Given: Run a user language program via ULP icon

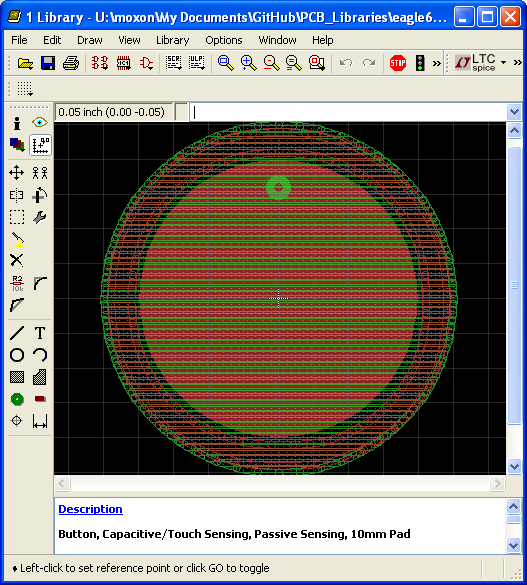Looking at the screenshot, I should coord(197,63).
